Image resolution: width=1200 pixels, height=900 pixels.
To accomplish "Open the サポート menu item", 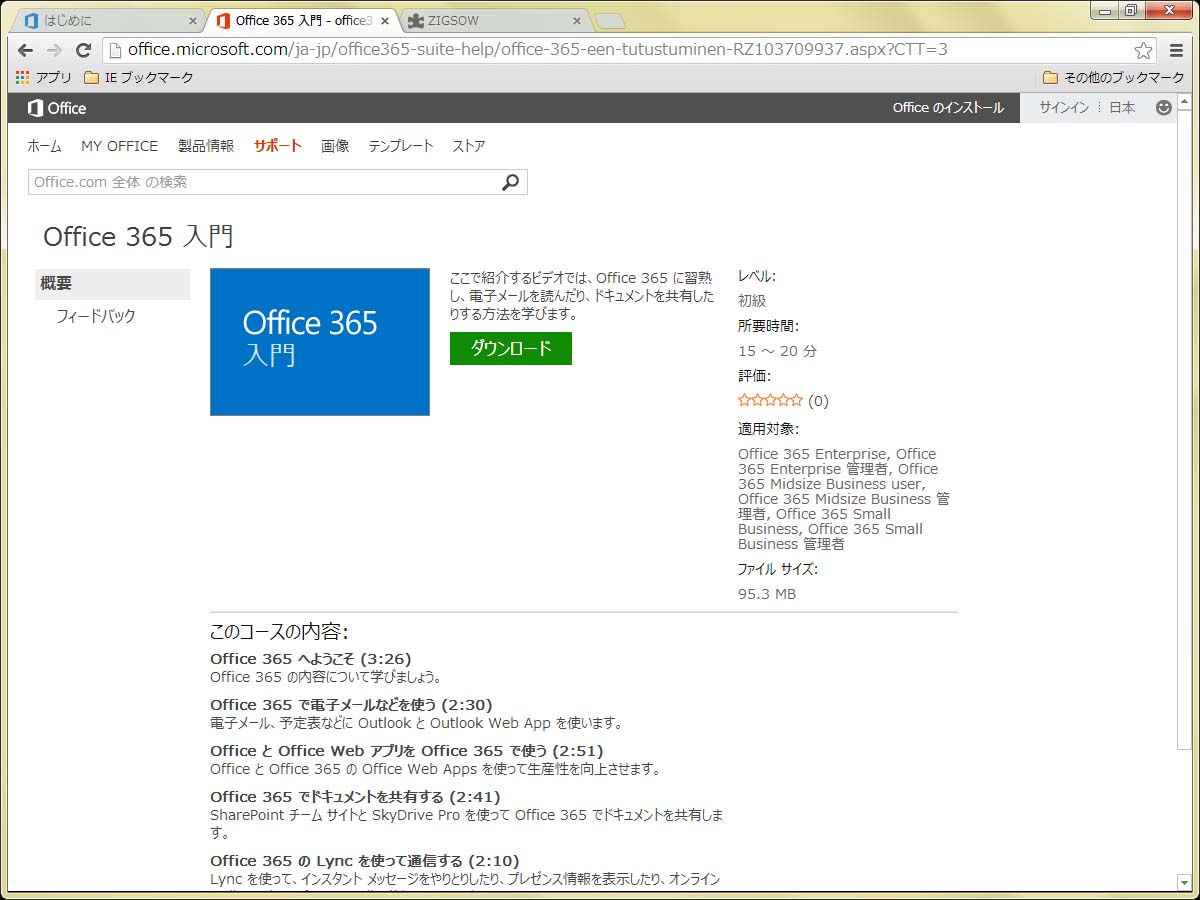I will (x=277, y=146).
